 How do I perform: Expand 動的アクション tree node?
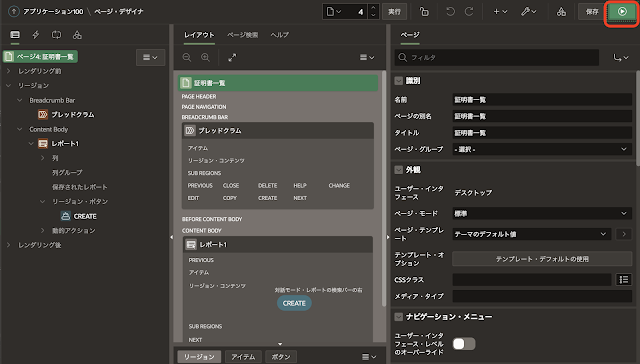43,231
